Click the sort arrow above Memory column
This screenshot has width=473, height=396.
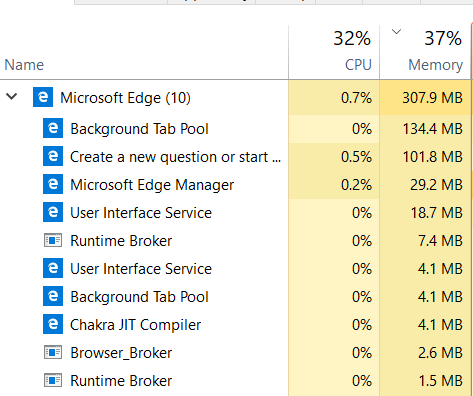396,32
